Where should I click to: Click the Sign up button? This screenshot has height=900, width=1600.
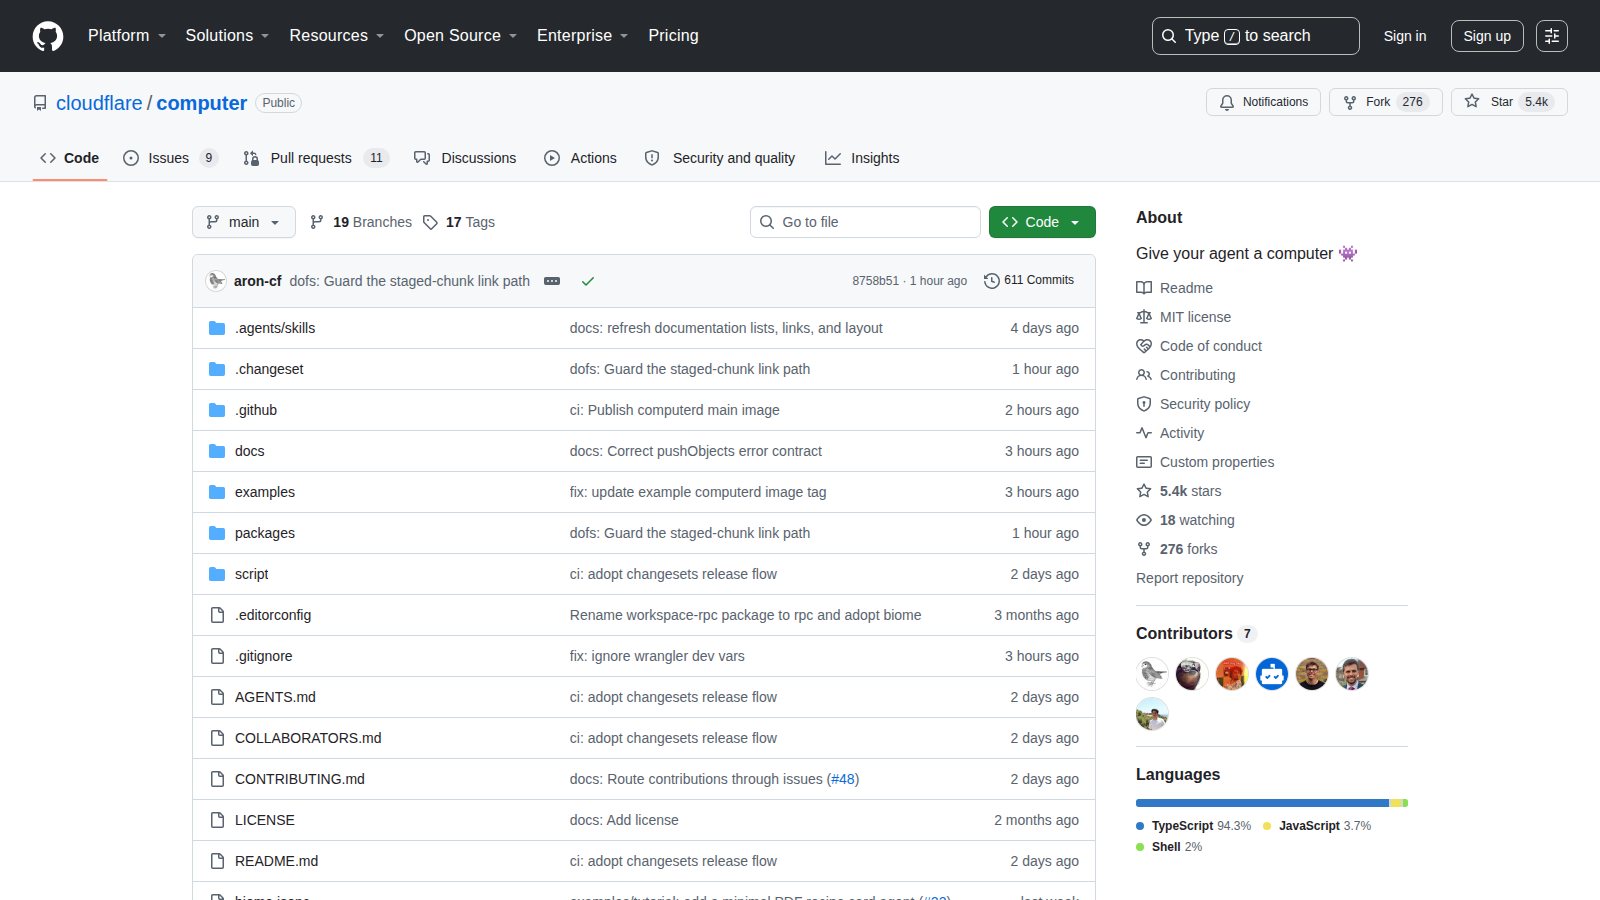1487,36
